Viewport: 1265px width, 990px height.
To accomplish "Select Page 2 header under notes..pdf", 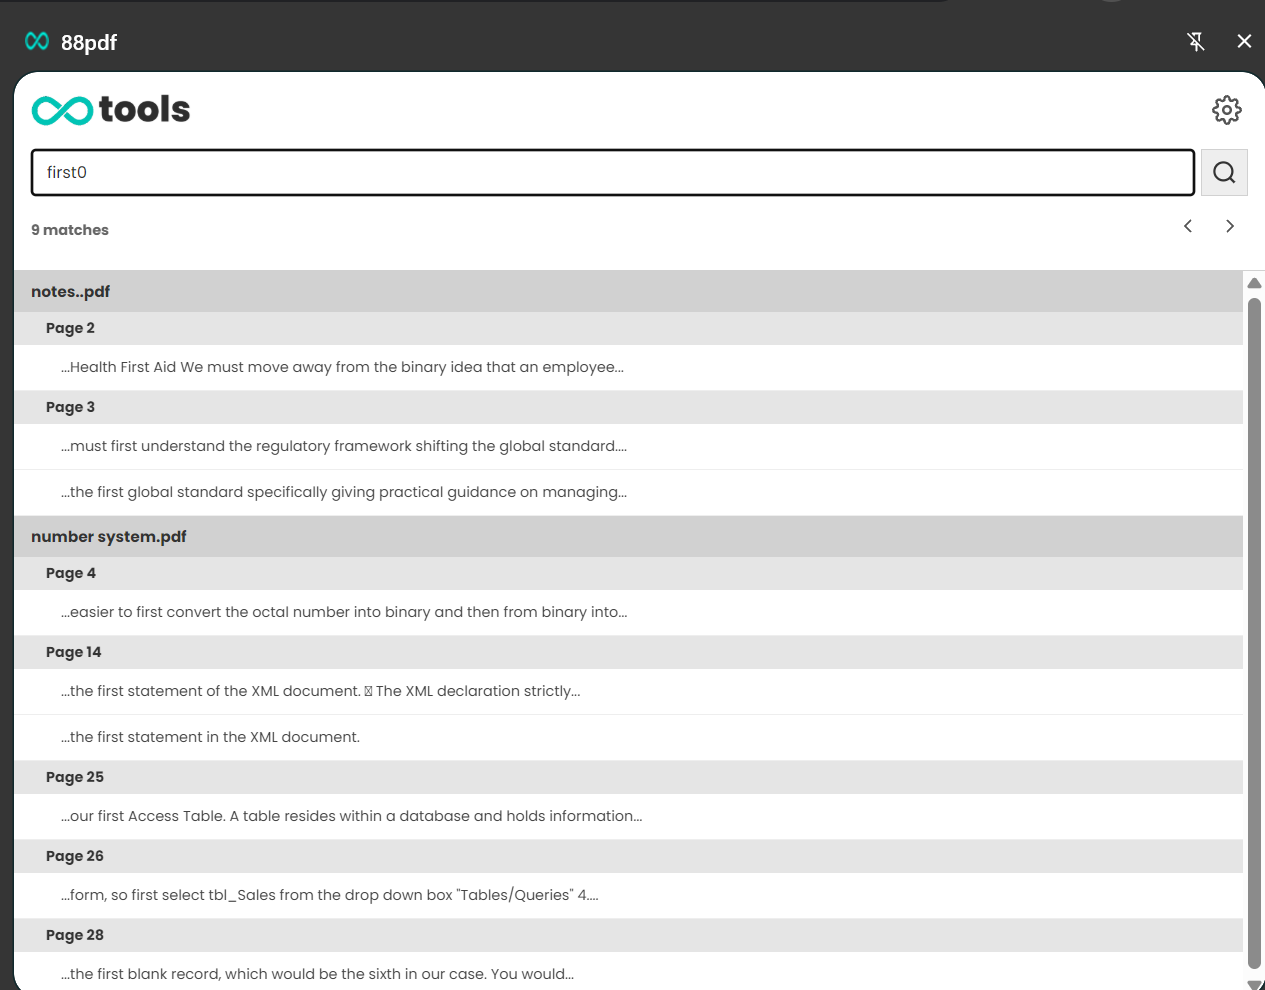I will click(70, 328).
